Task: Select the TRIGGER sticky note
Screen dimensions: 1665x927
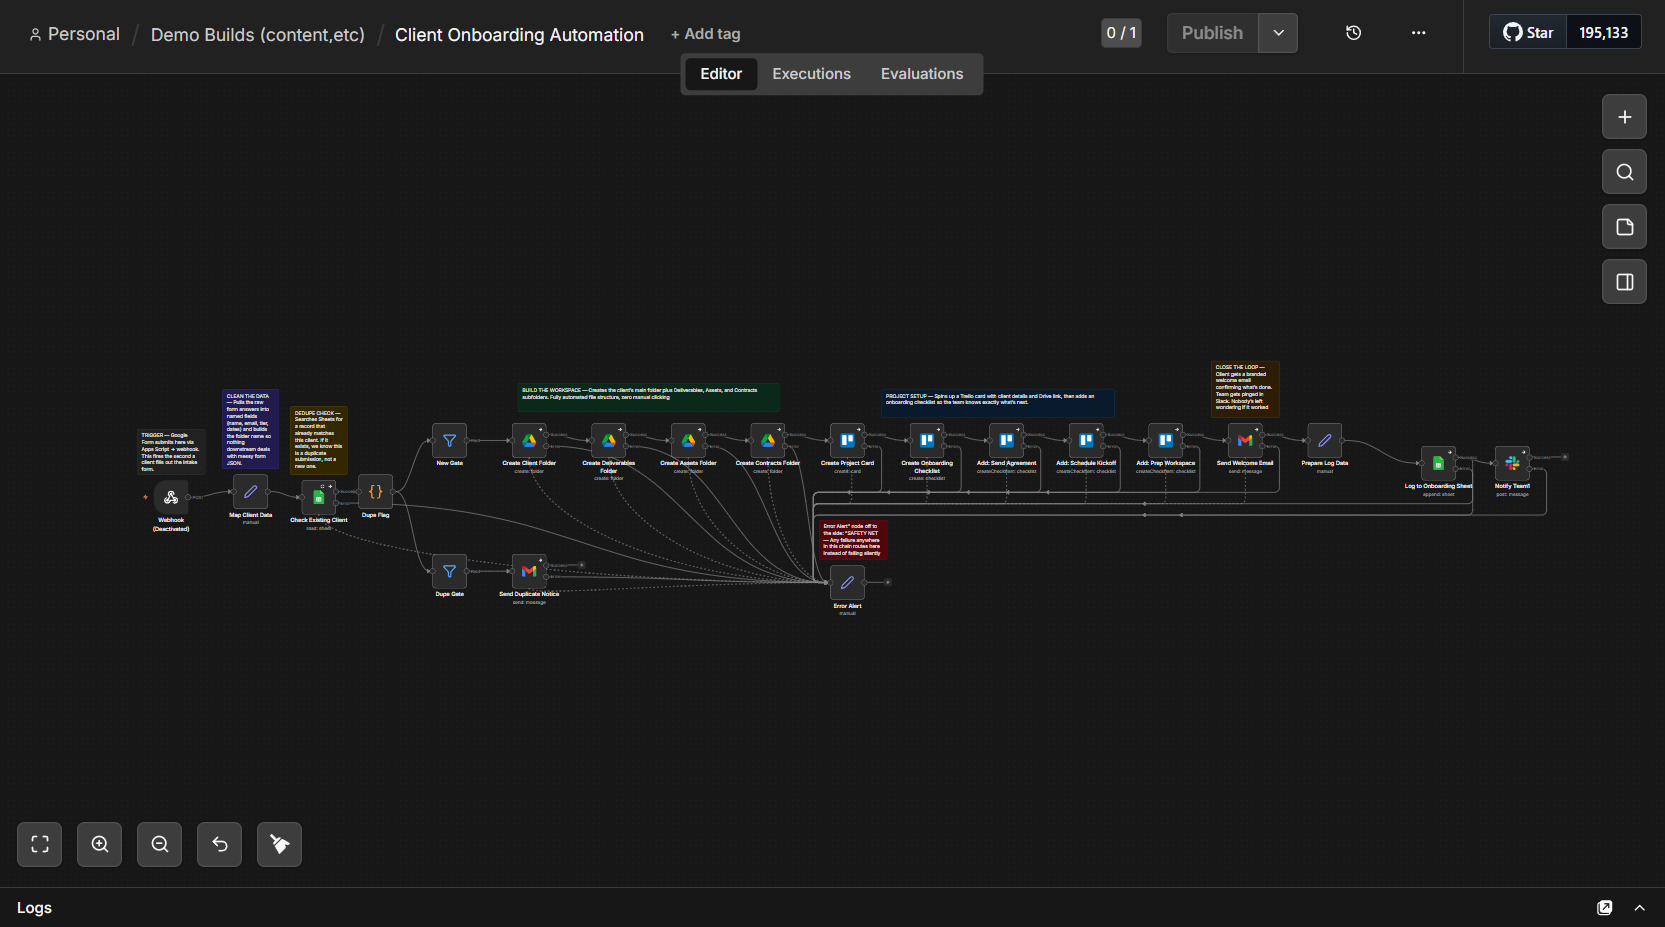Action: click(x=171, y=451)
